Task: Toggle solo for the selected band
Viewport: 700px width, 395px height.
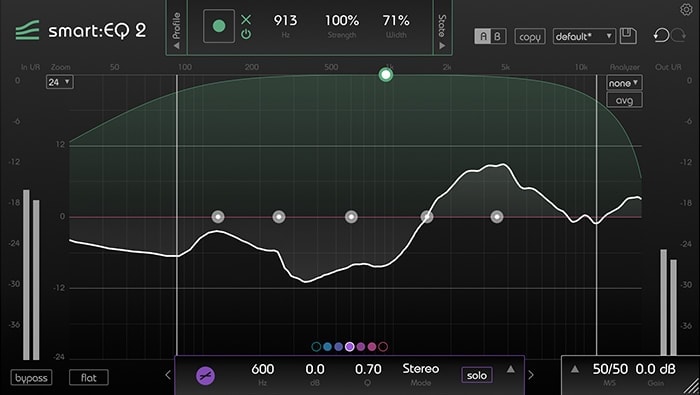Action: 477,375
